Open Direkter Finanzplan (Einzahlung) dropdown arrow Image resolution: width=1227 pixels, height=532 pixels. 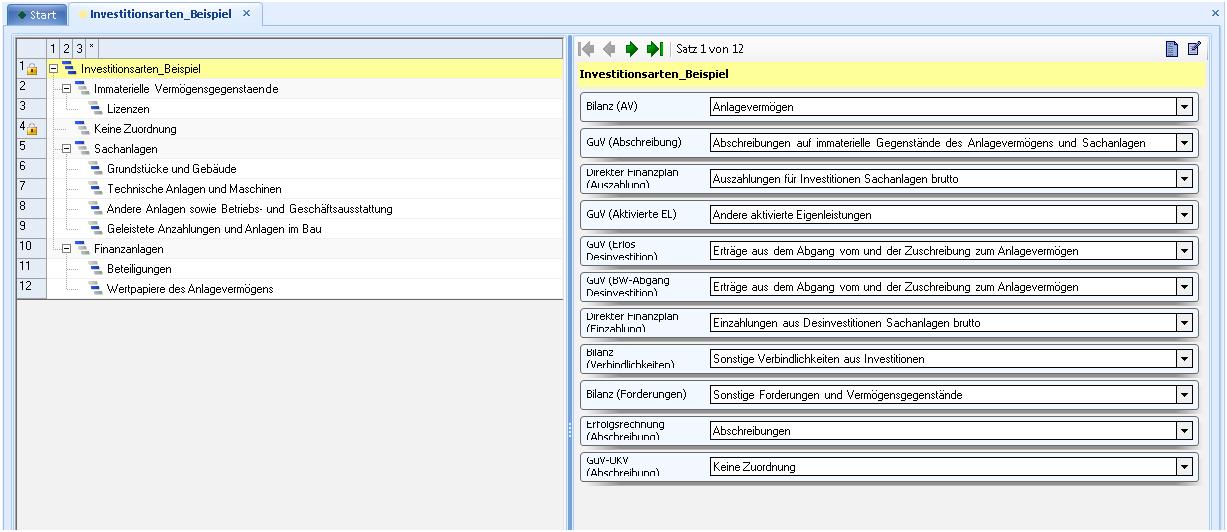coord(1185,323)
